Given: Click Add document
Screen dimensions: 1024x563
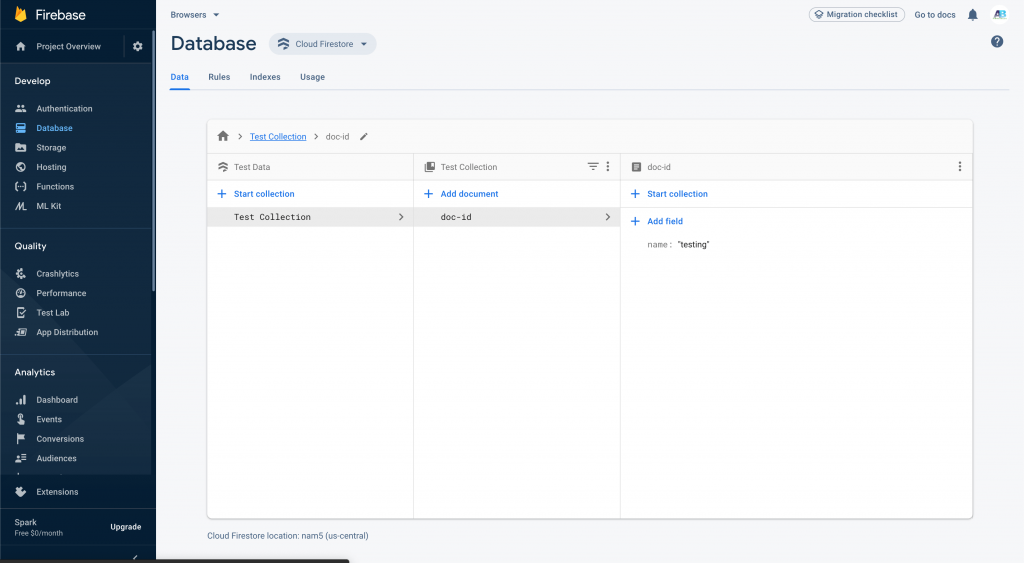Looking at the screenshot, I should pyautogui.click(x=461, y=194).
